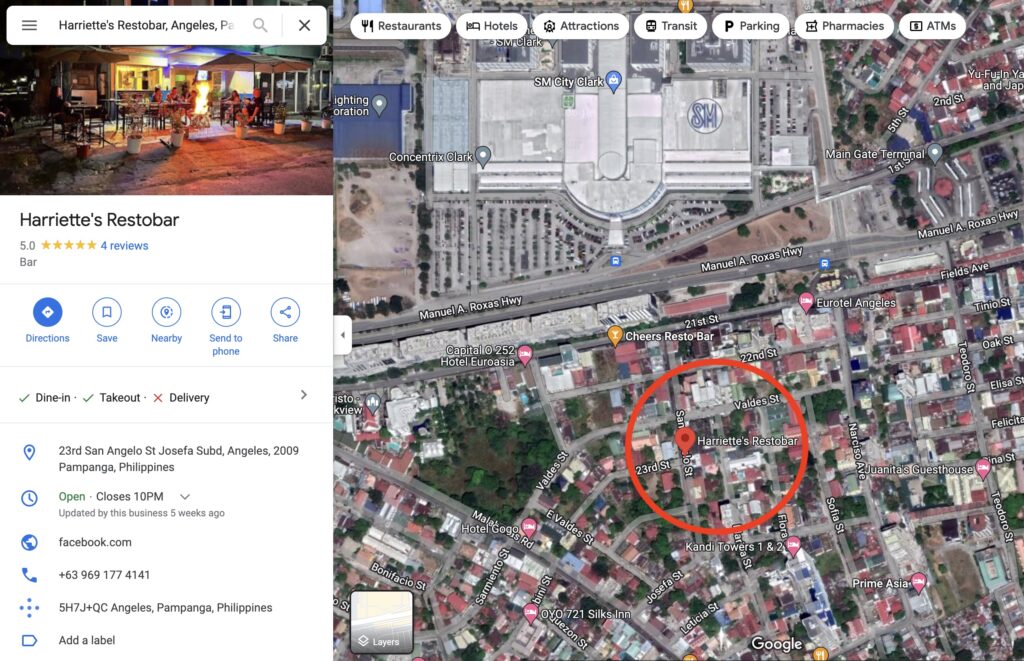Click the plus code dots icon
This screenshot has width=1024, height=661.
click(x=29, y=607)
